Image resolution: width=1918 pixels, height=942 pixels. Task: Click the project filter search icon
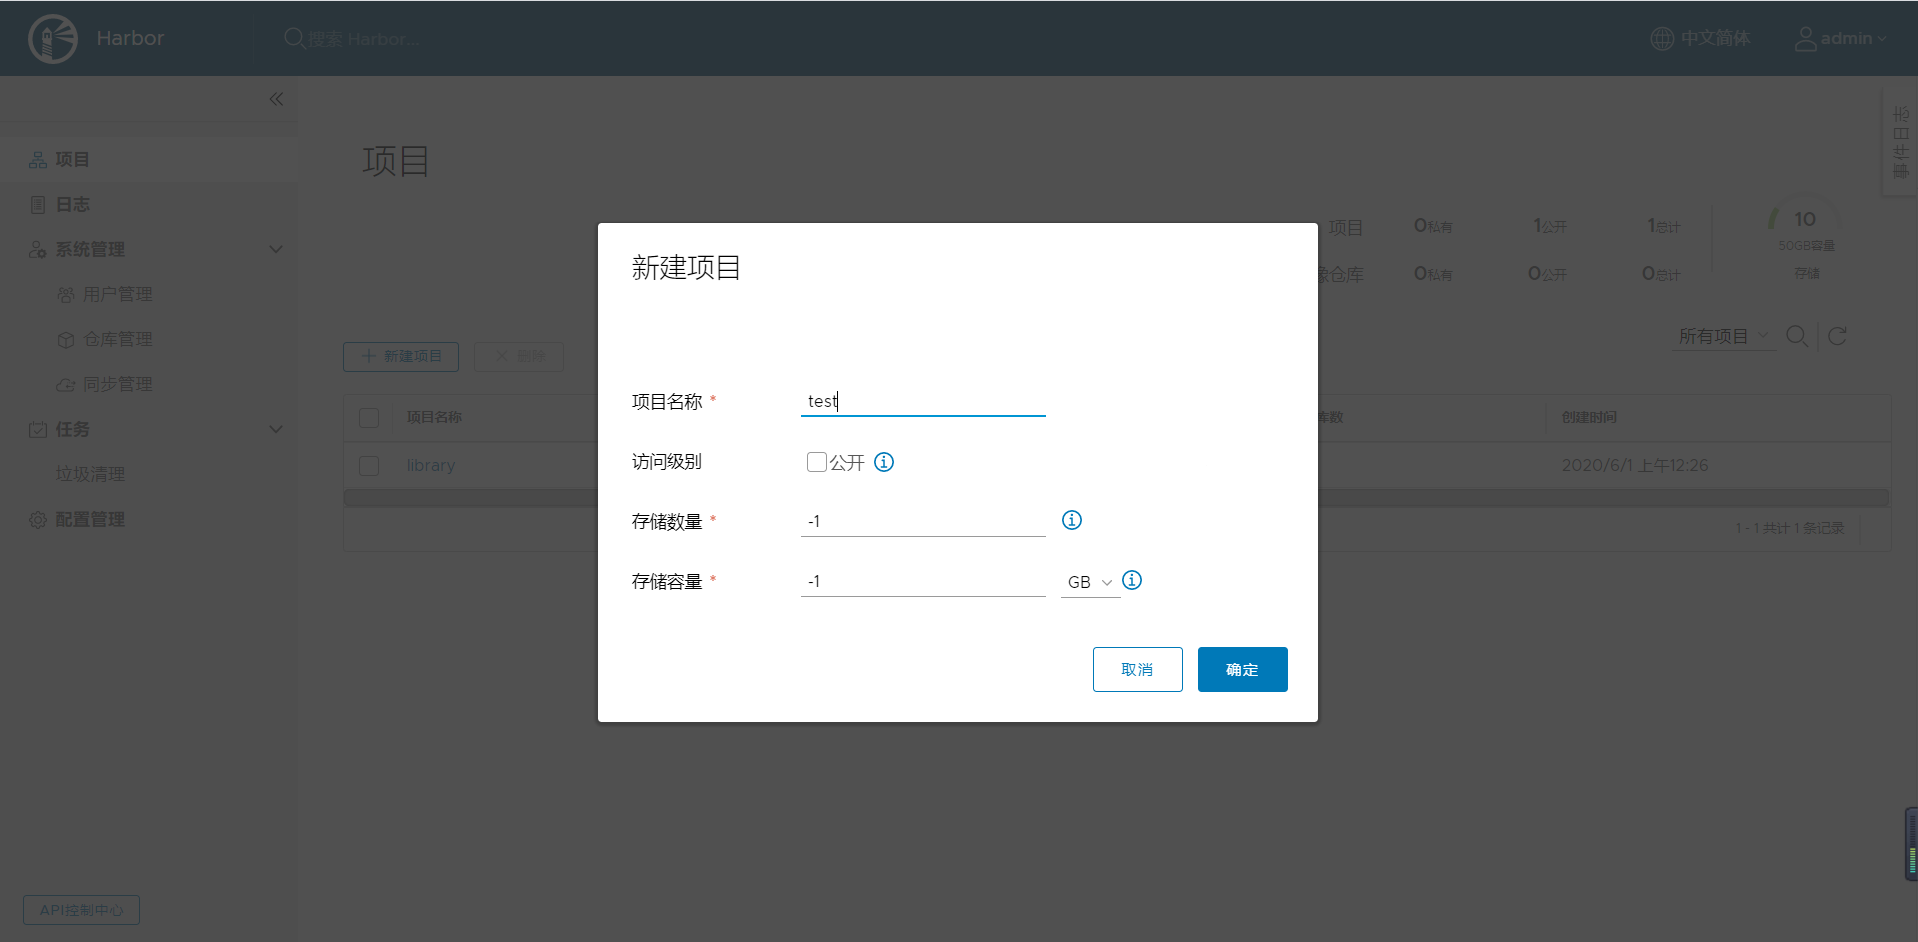[1796, 336]
